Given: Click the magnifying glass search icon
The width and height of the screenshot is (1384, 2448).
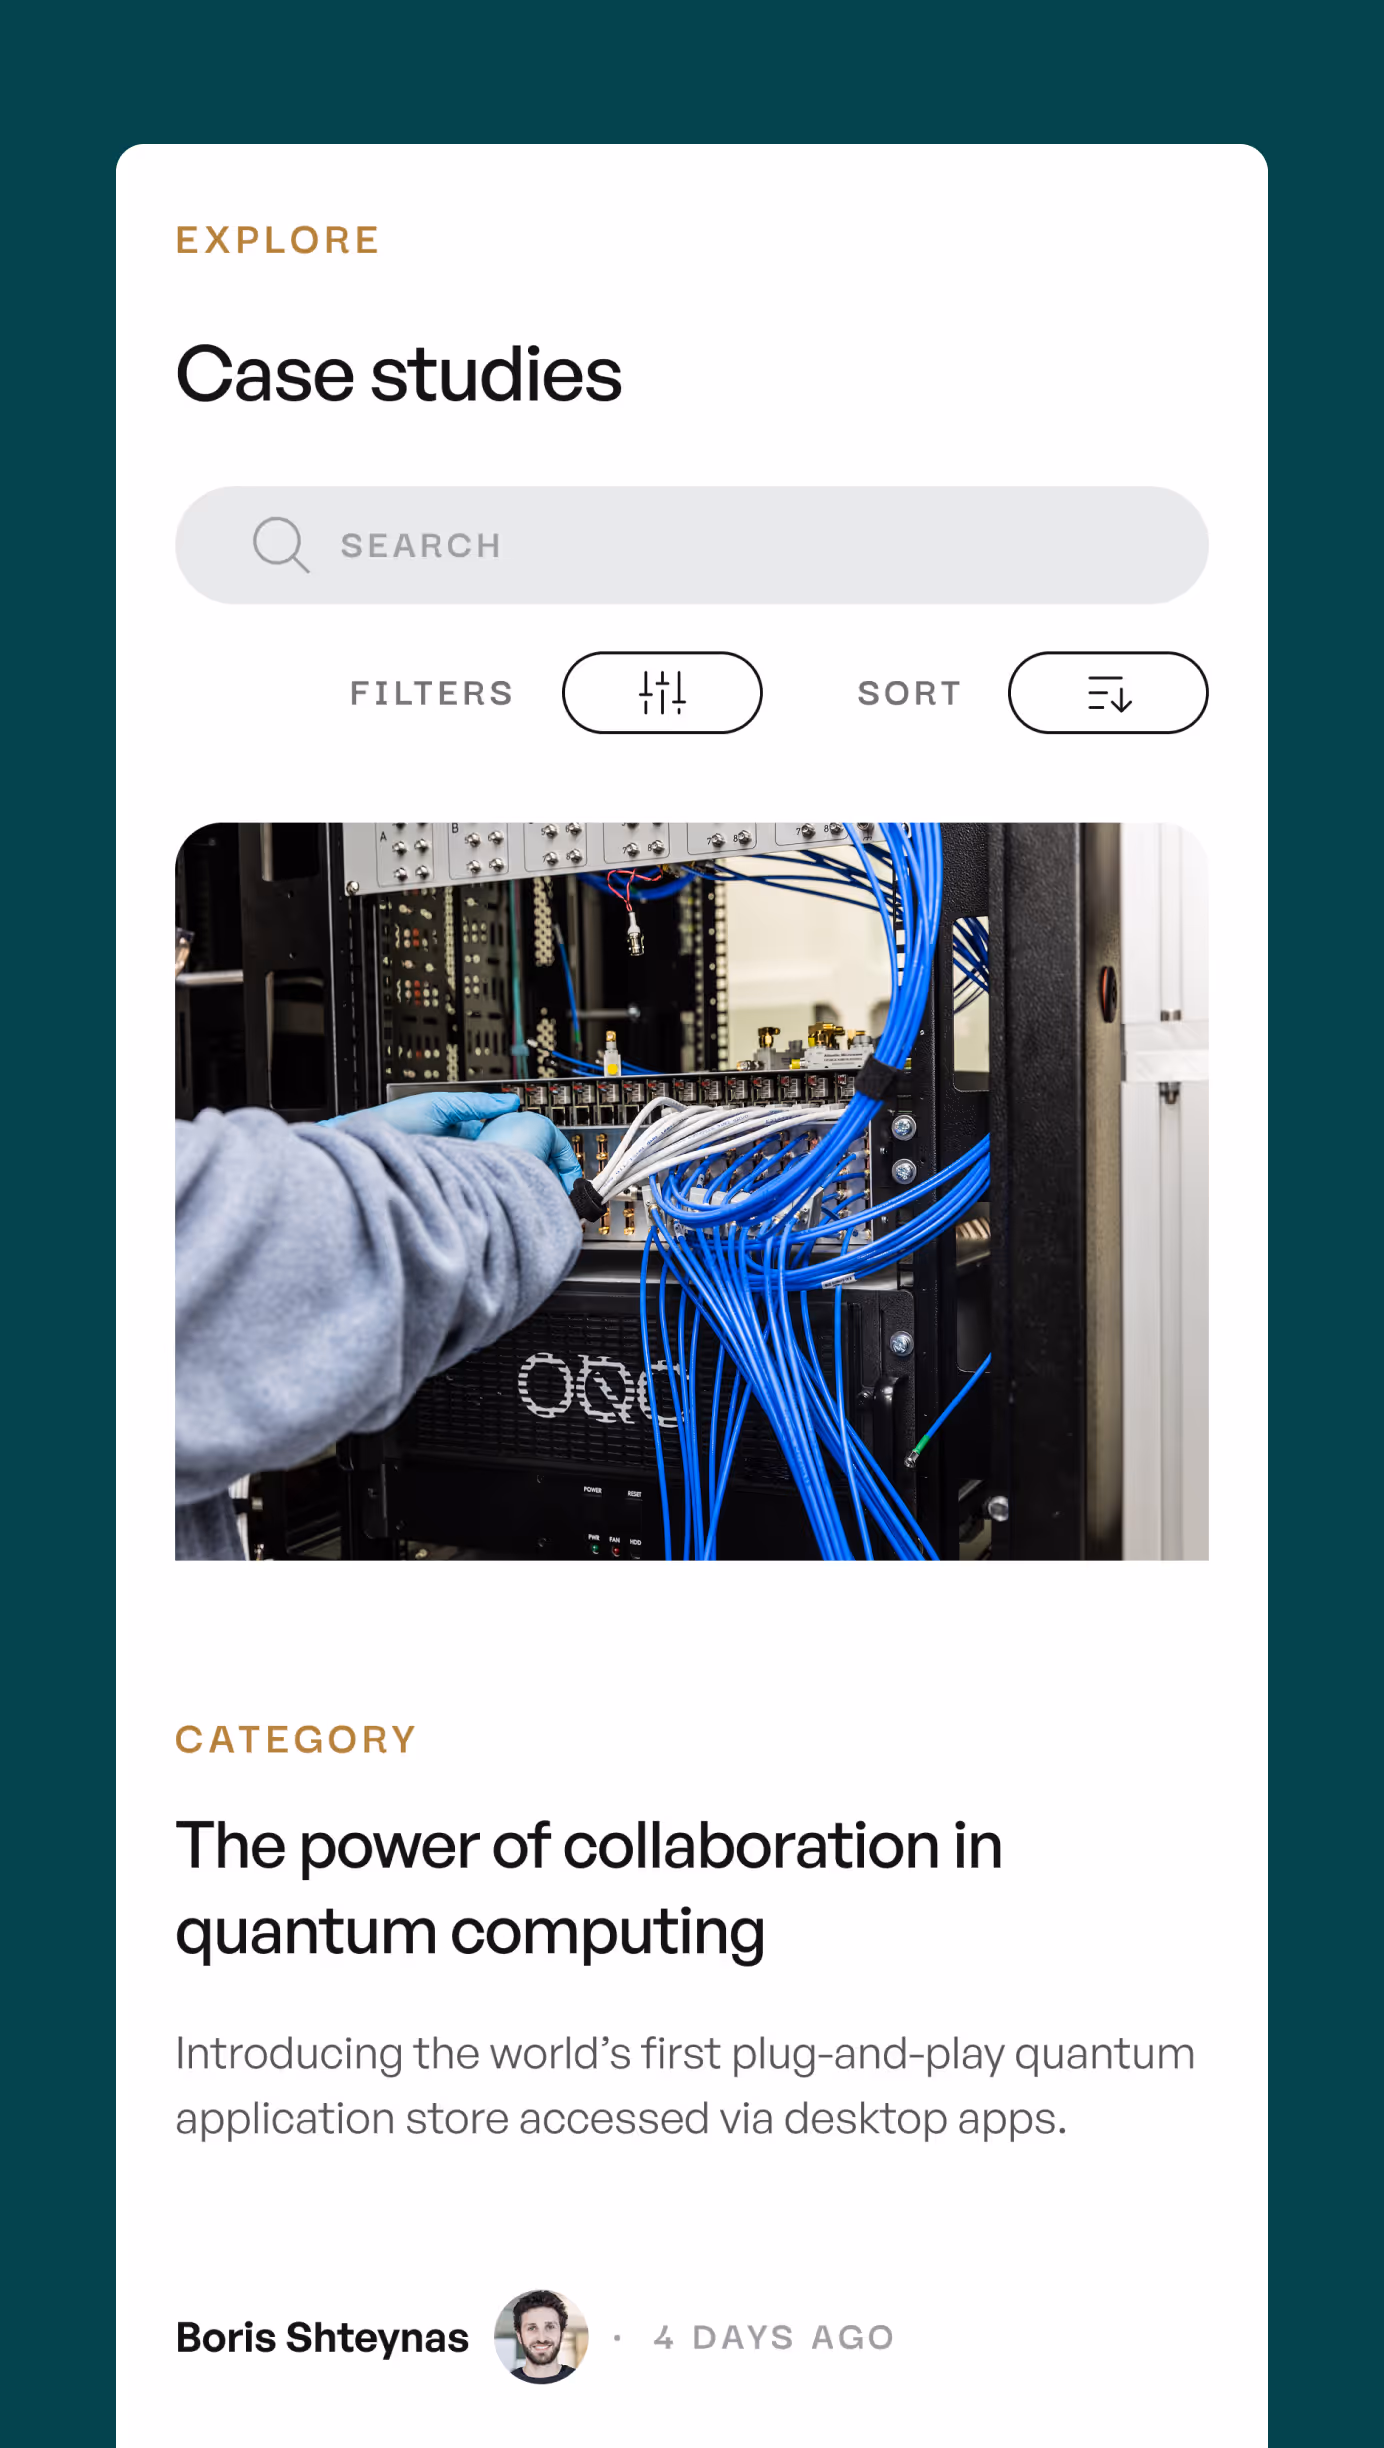Looking at the screenshot, I should [281, 545].
